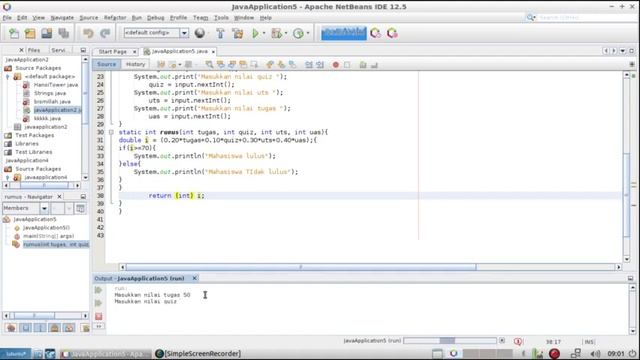Toggle Show Inner Classes filter in Navigator
This screenshot has width=640, height=360.
click(69, 327)
